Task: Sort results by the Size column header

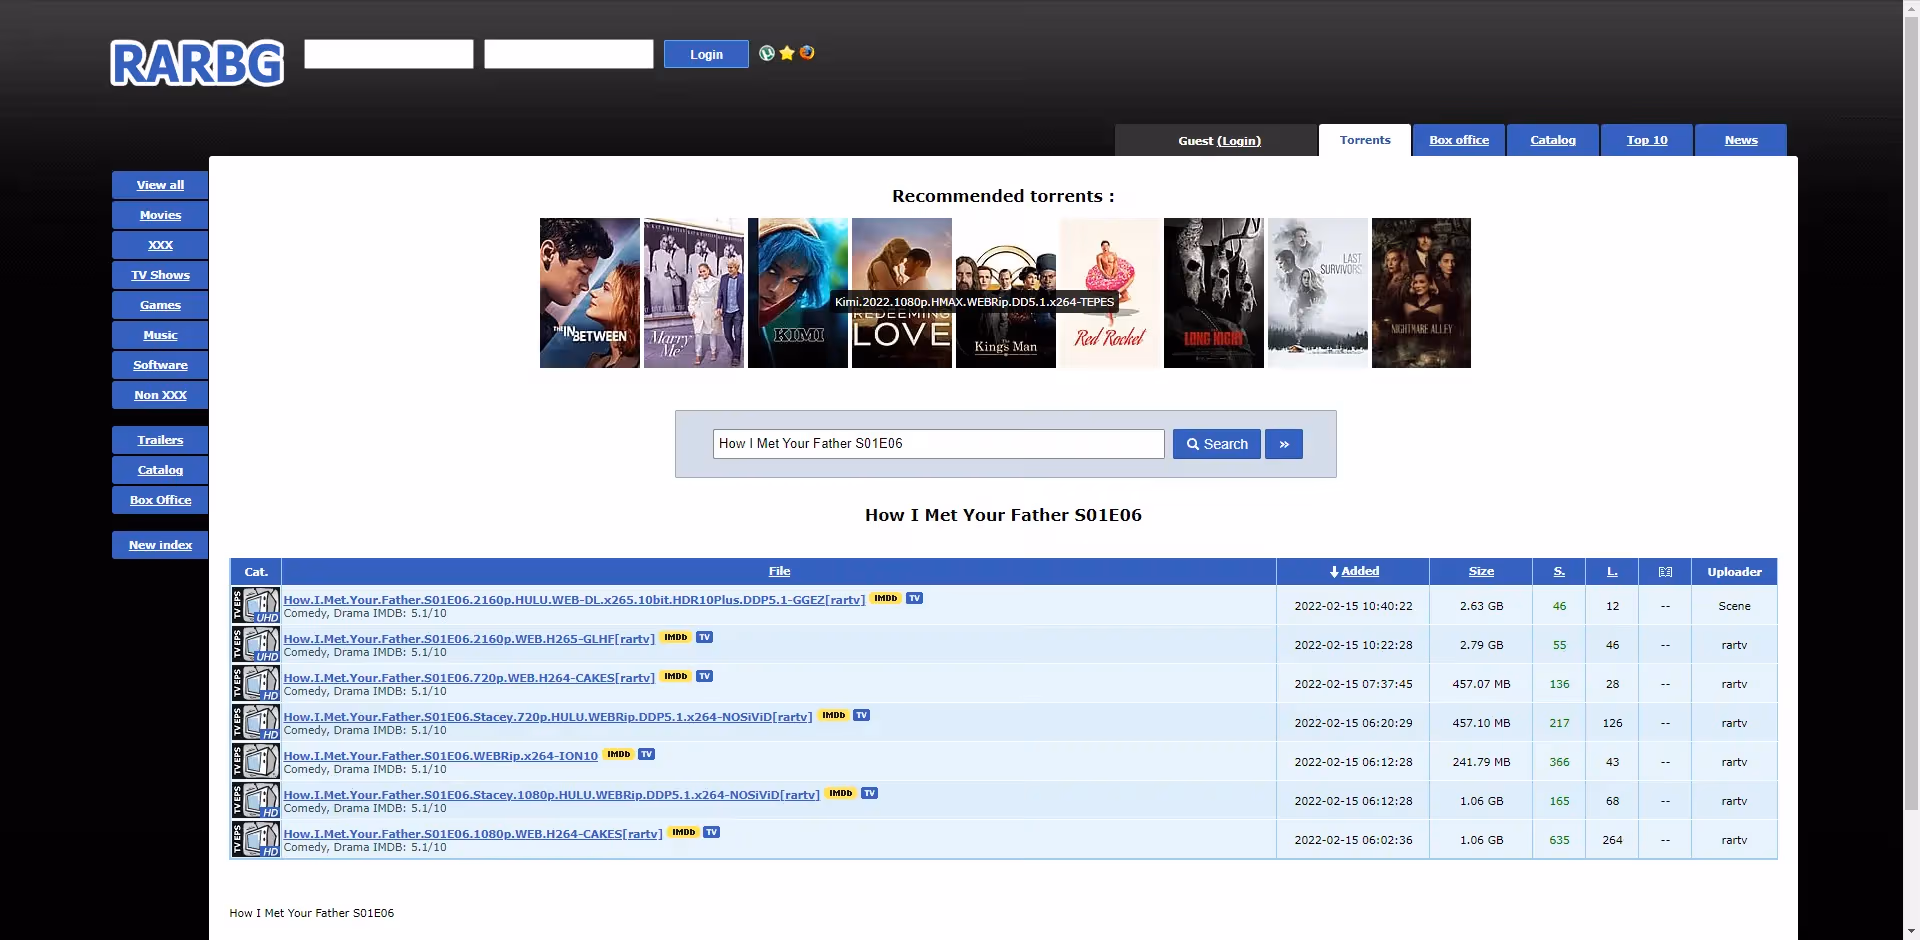Action: pyautogui.click(x=1481, y=571)
